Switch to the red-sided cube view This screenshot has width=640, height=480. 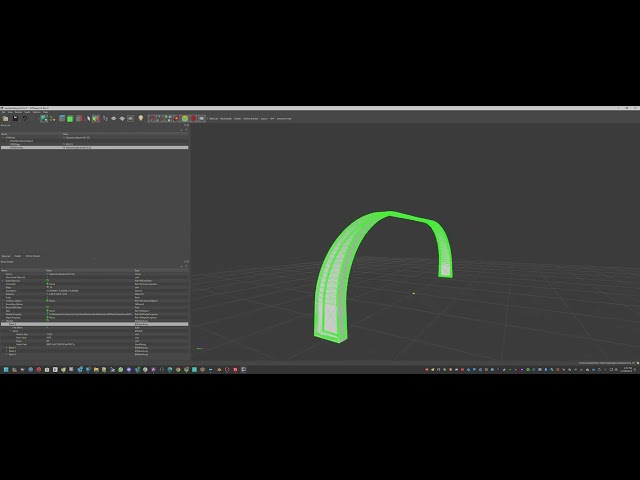(79, 118)
